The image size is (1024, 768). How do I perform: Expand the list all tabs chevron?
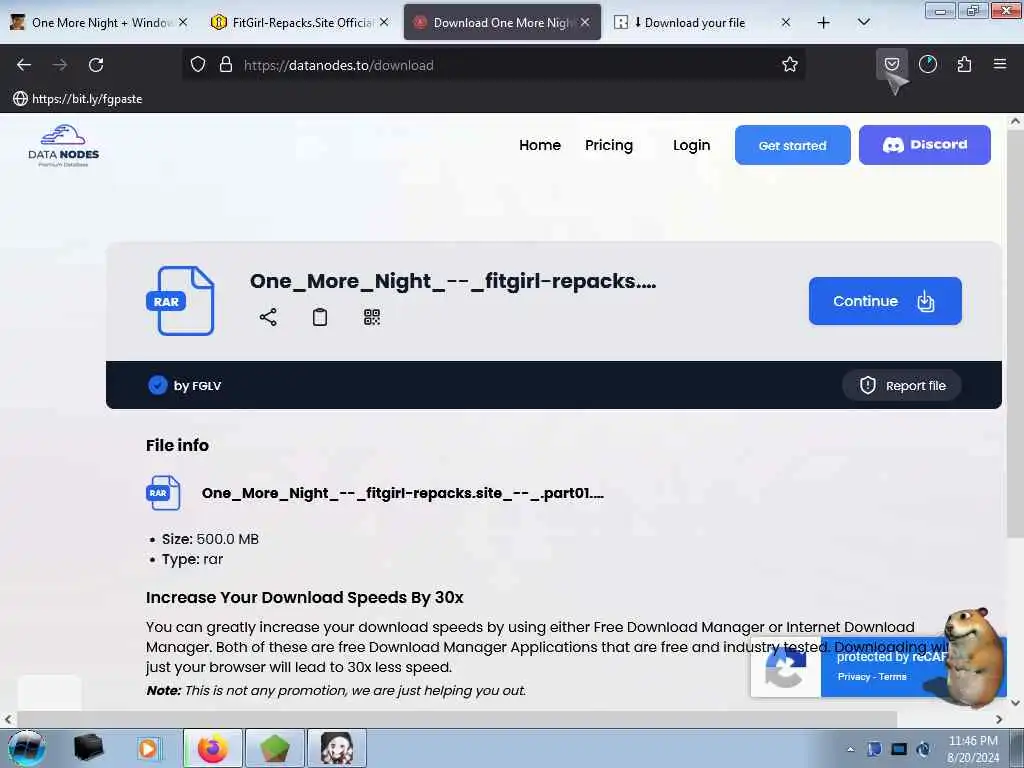(863, 22)
